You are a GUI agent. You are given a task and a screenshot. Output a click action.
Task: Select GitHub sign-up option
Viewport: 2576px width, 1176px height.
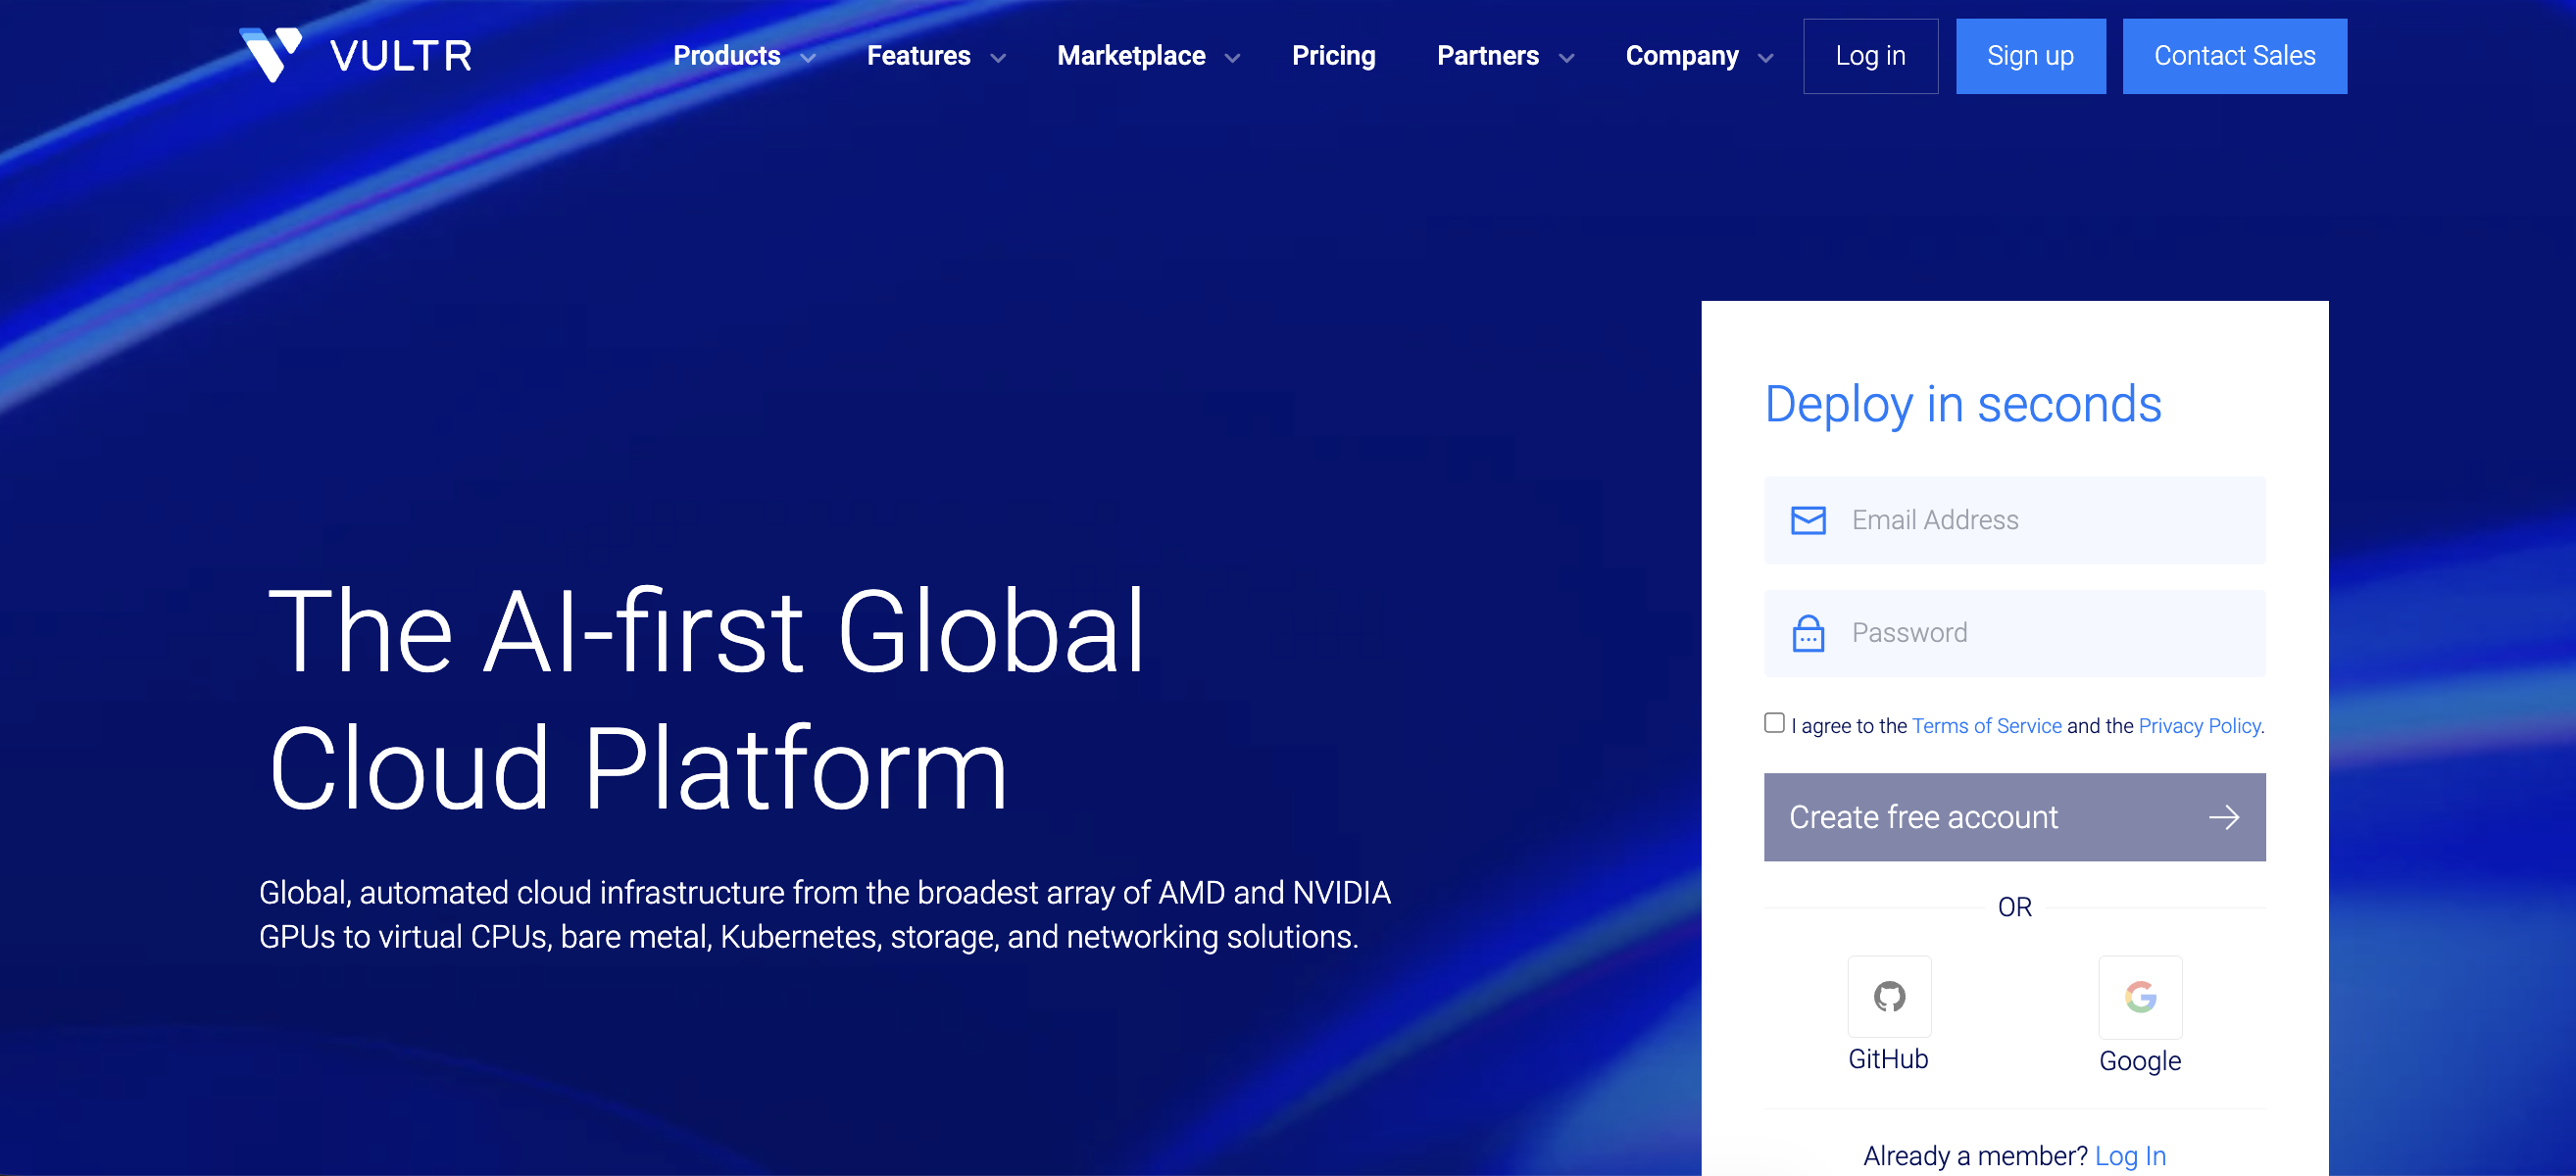tap(1889, 997)
